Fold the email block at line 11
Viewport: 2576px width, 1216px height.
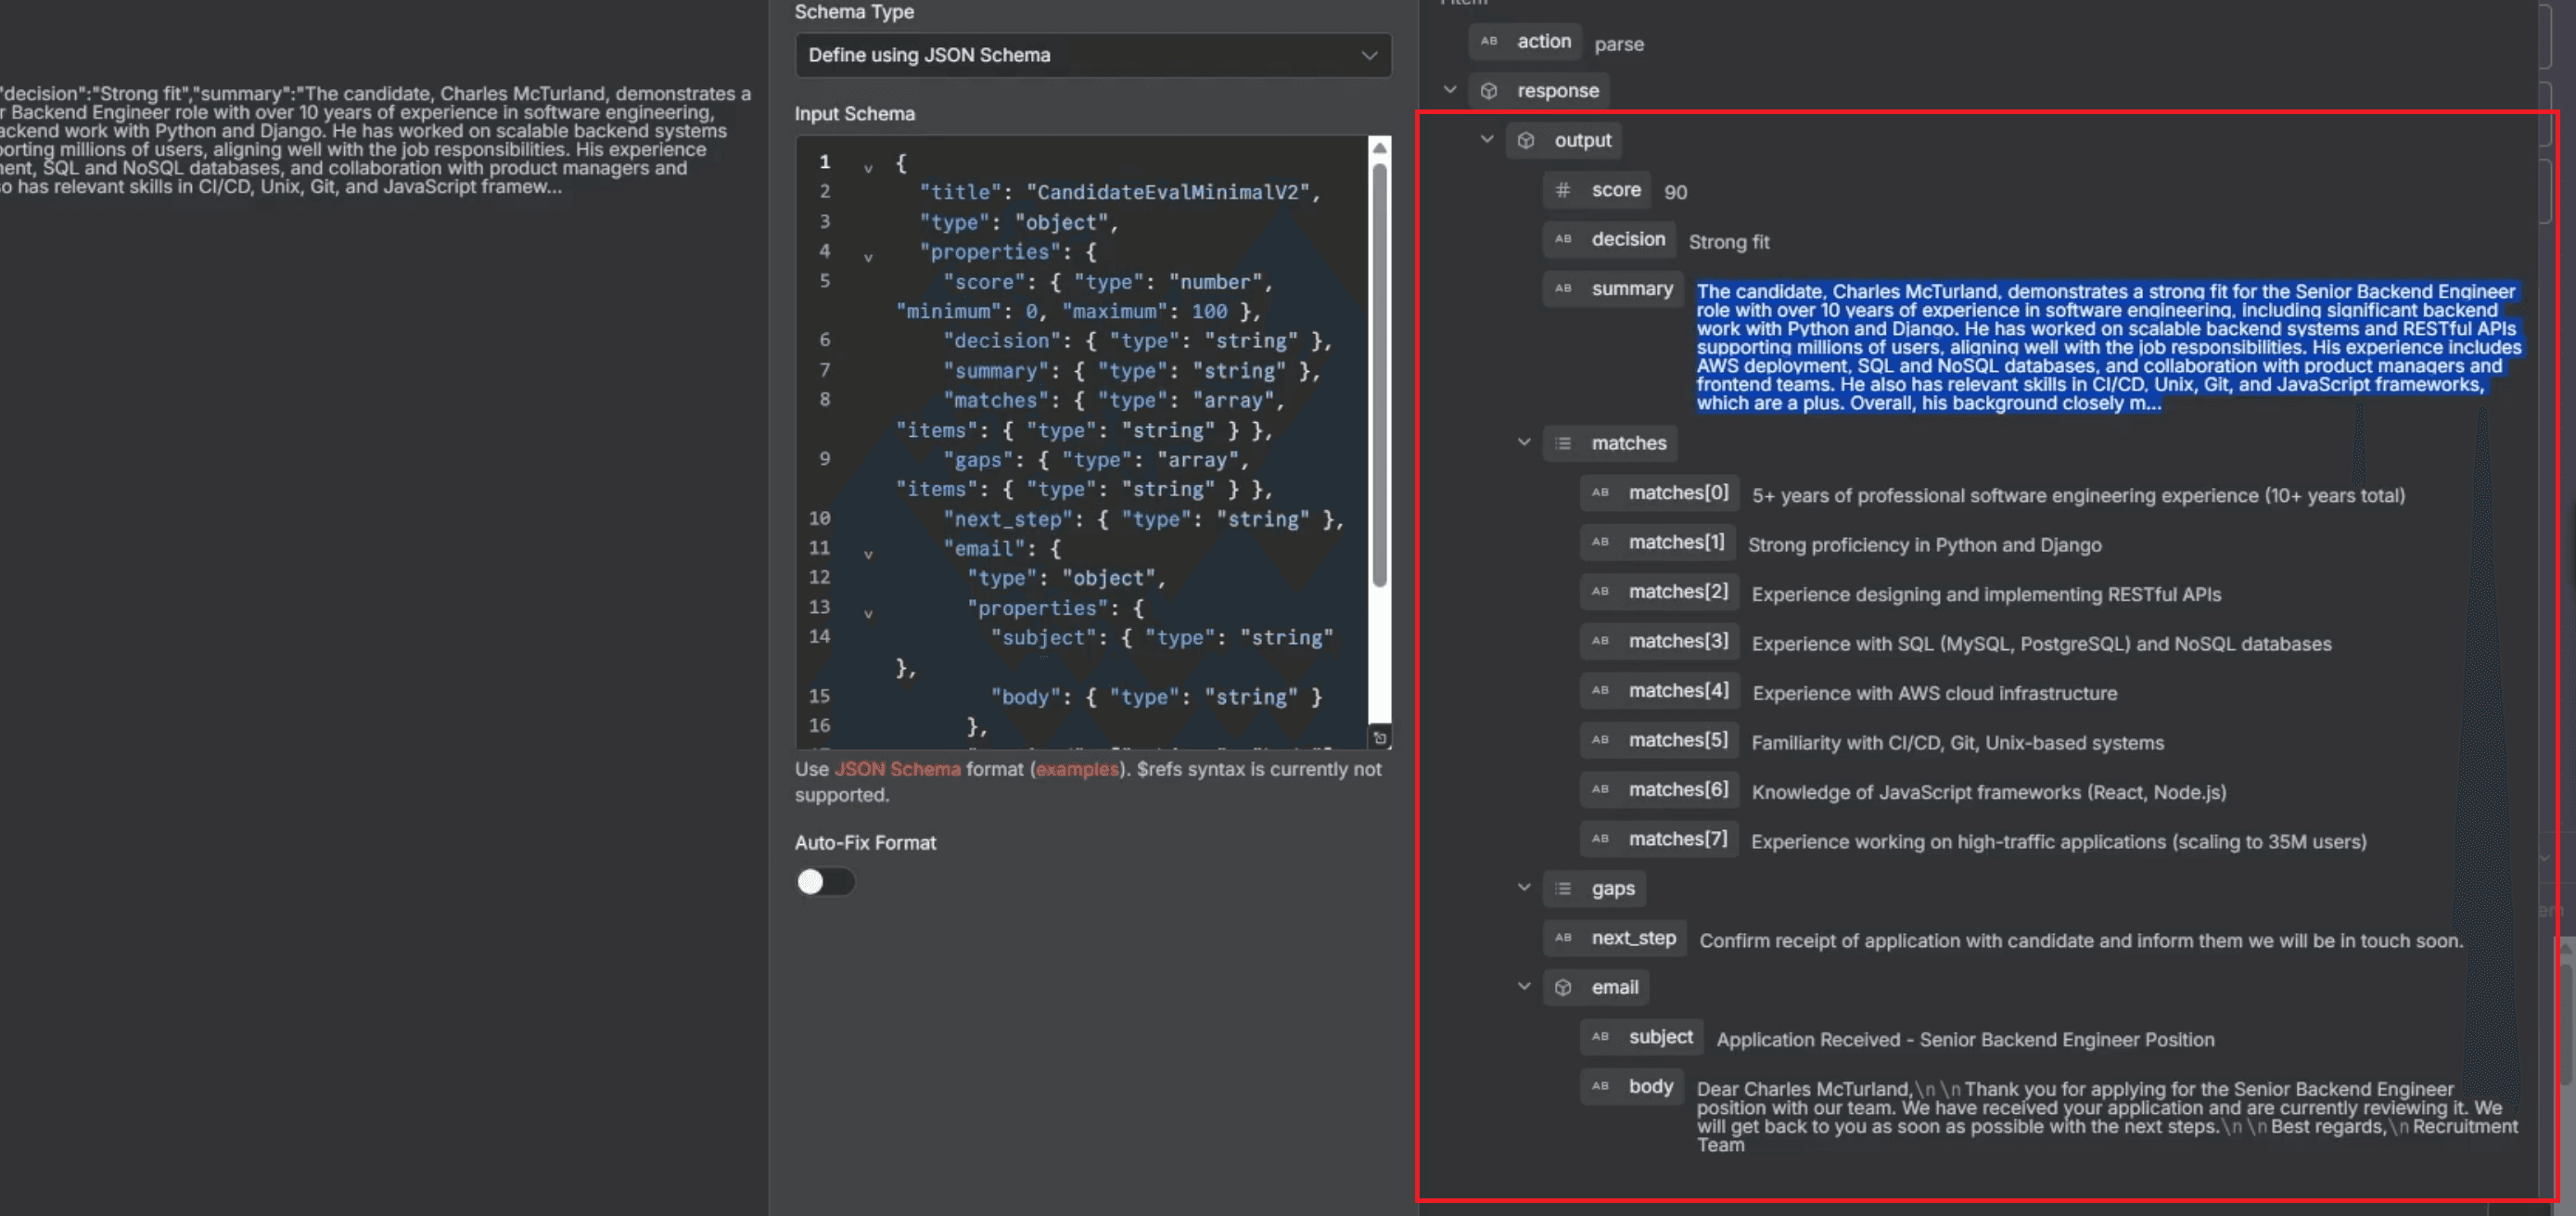(x=868, y=554)
